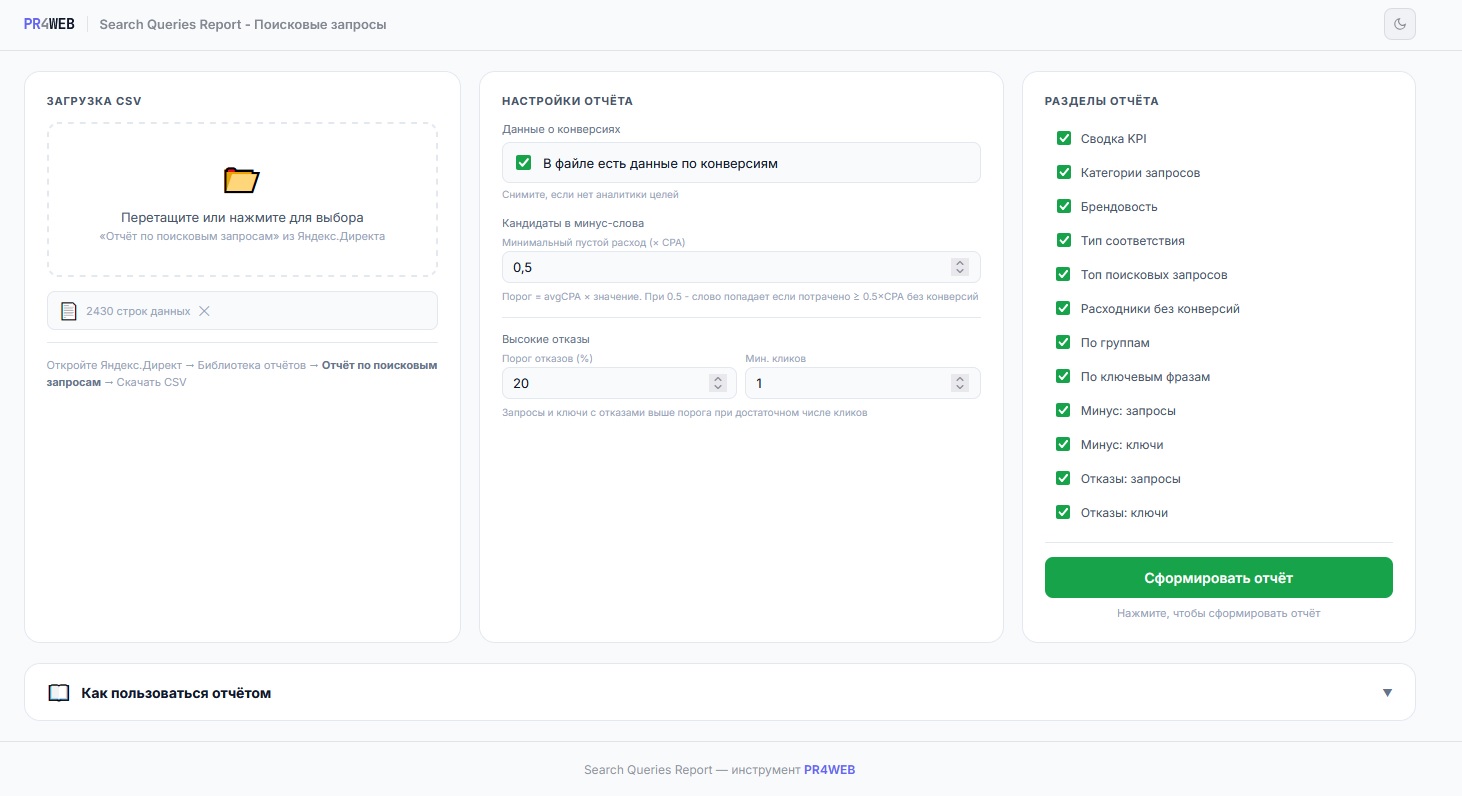Click the hint Снимите, если нет аналитики целей
Viewport: 1462px width, 796px height.
pos(590,194)
